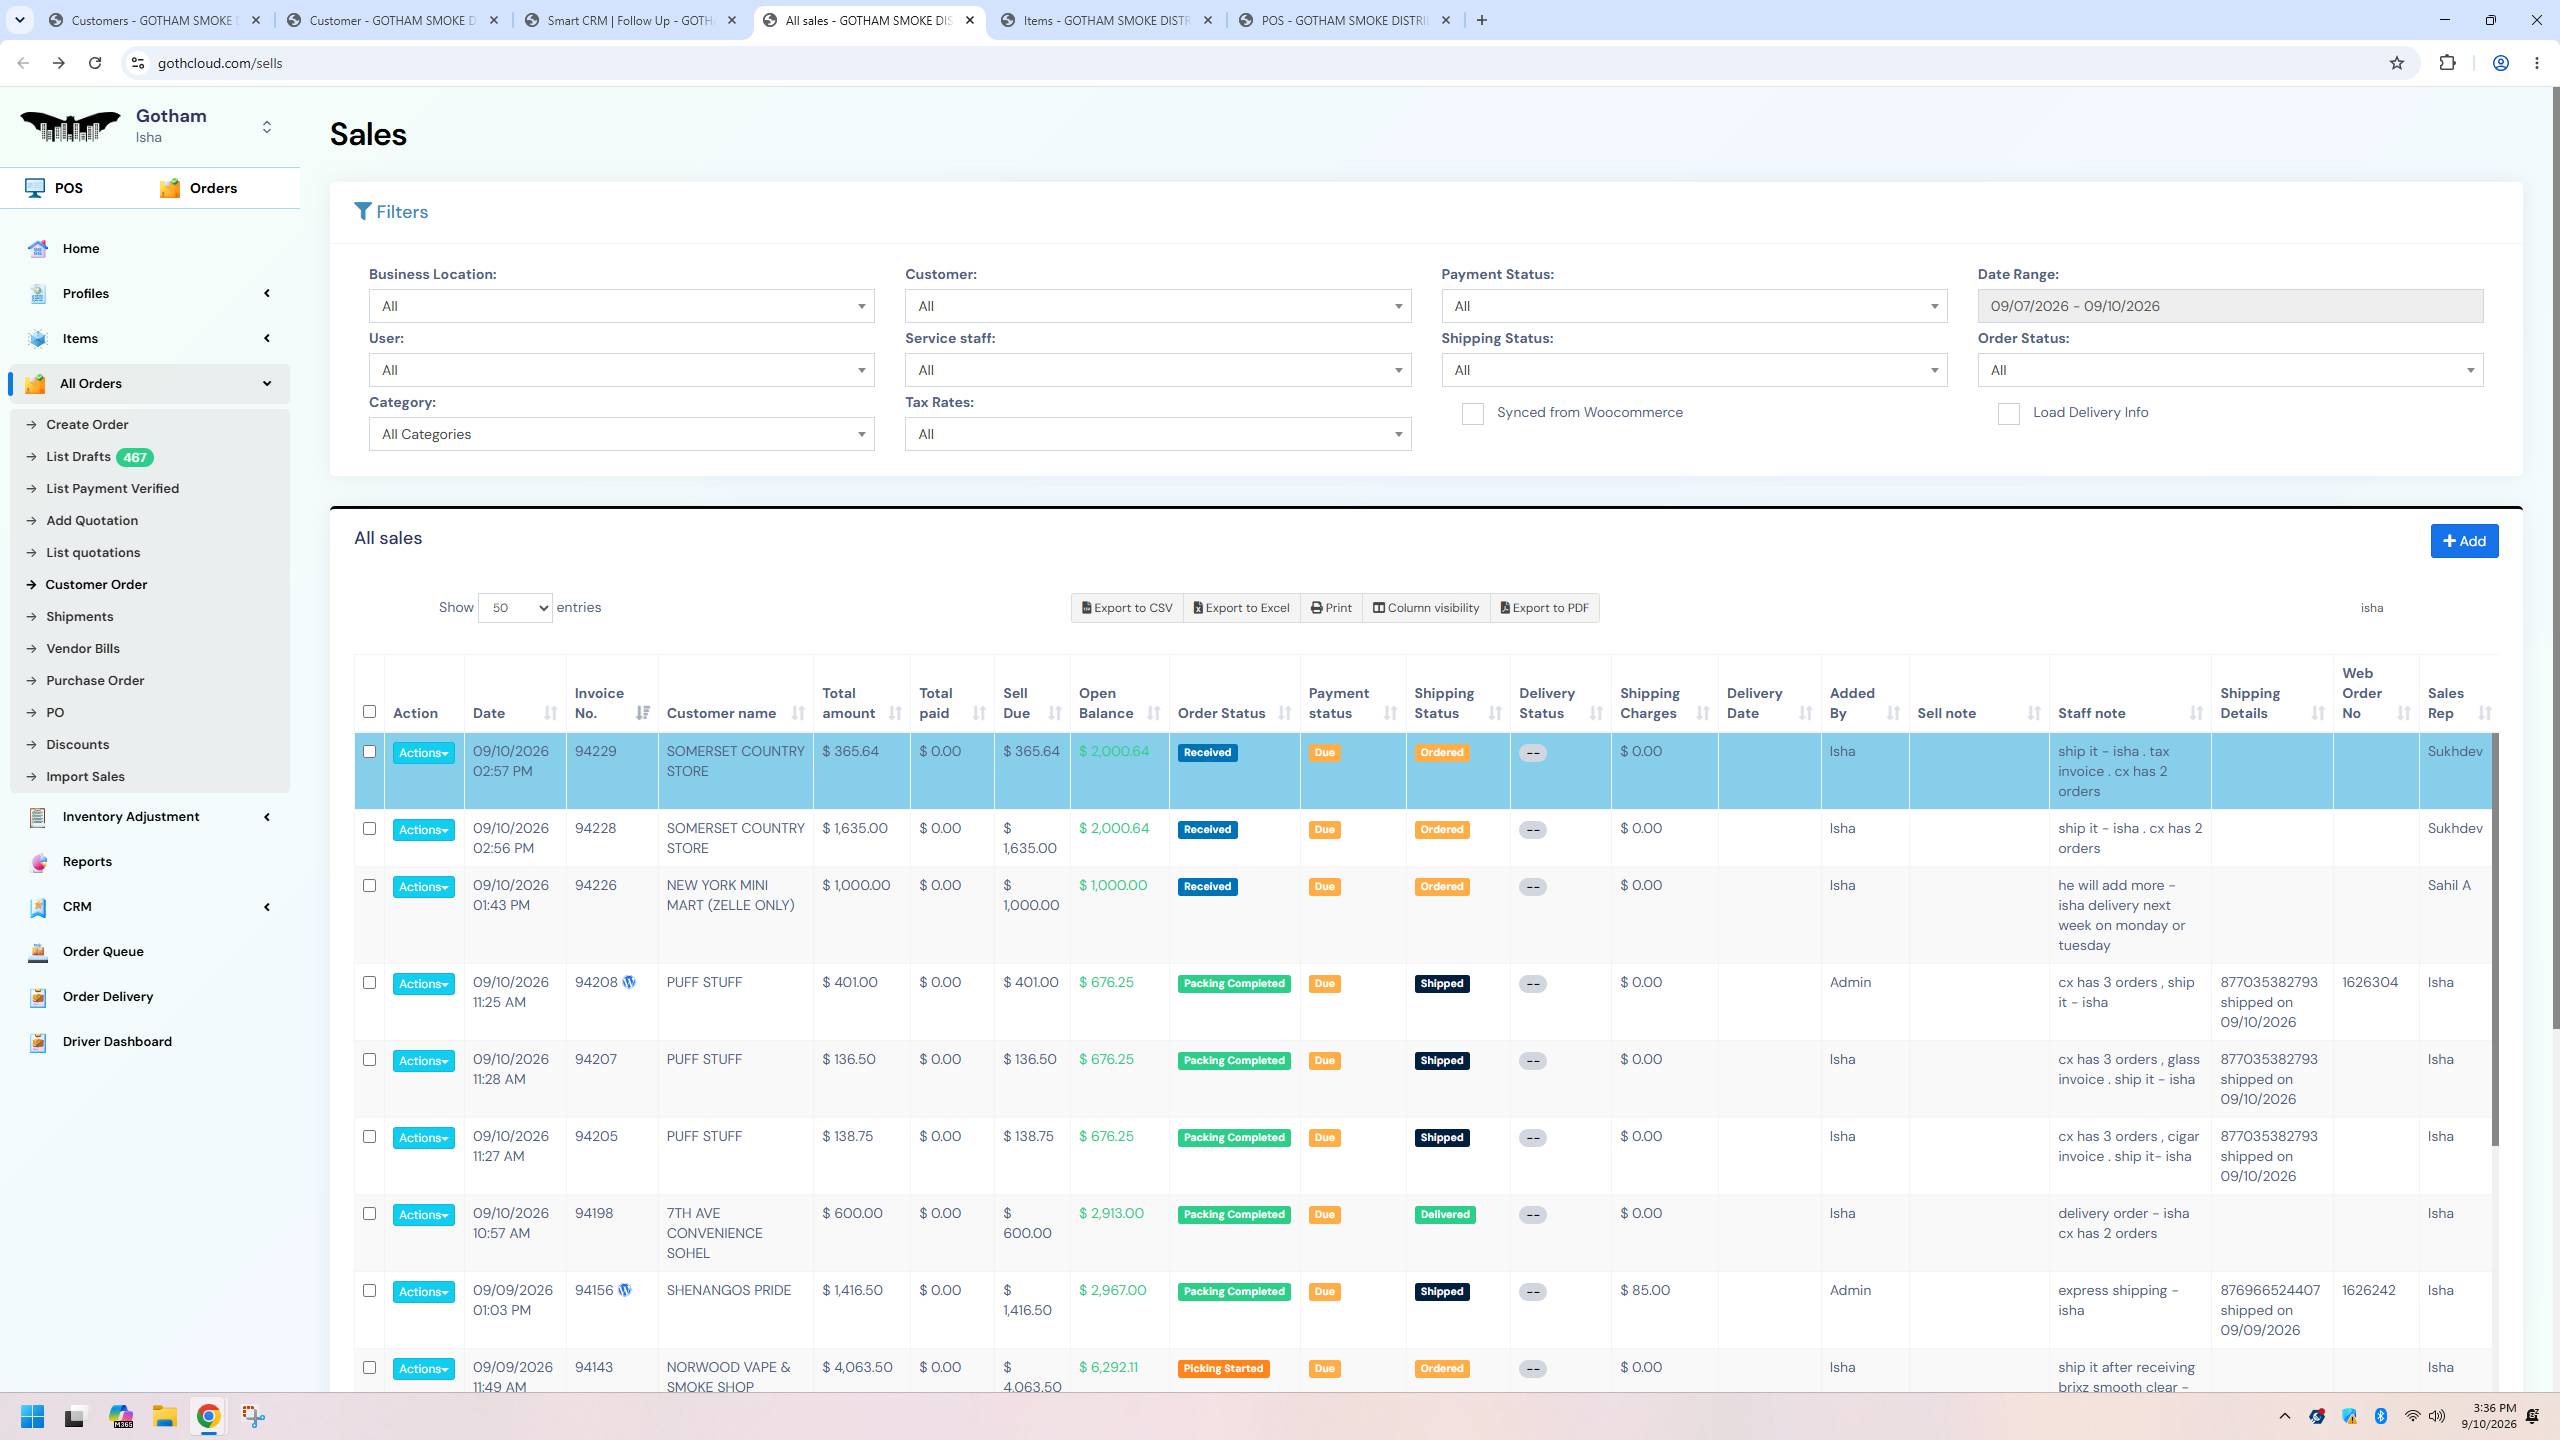
Task: Open the POS monitor icon in sidebar
Action: coord(35,188)
